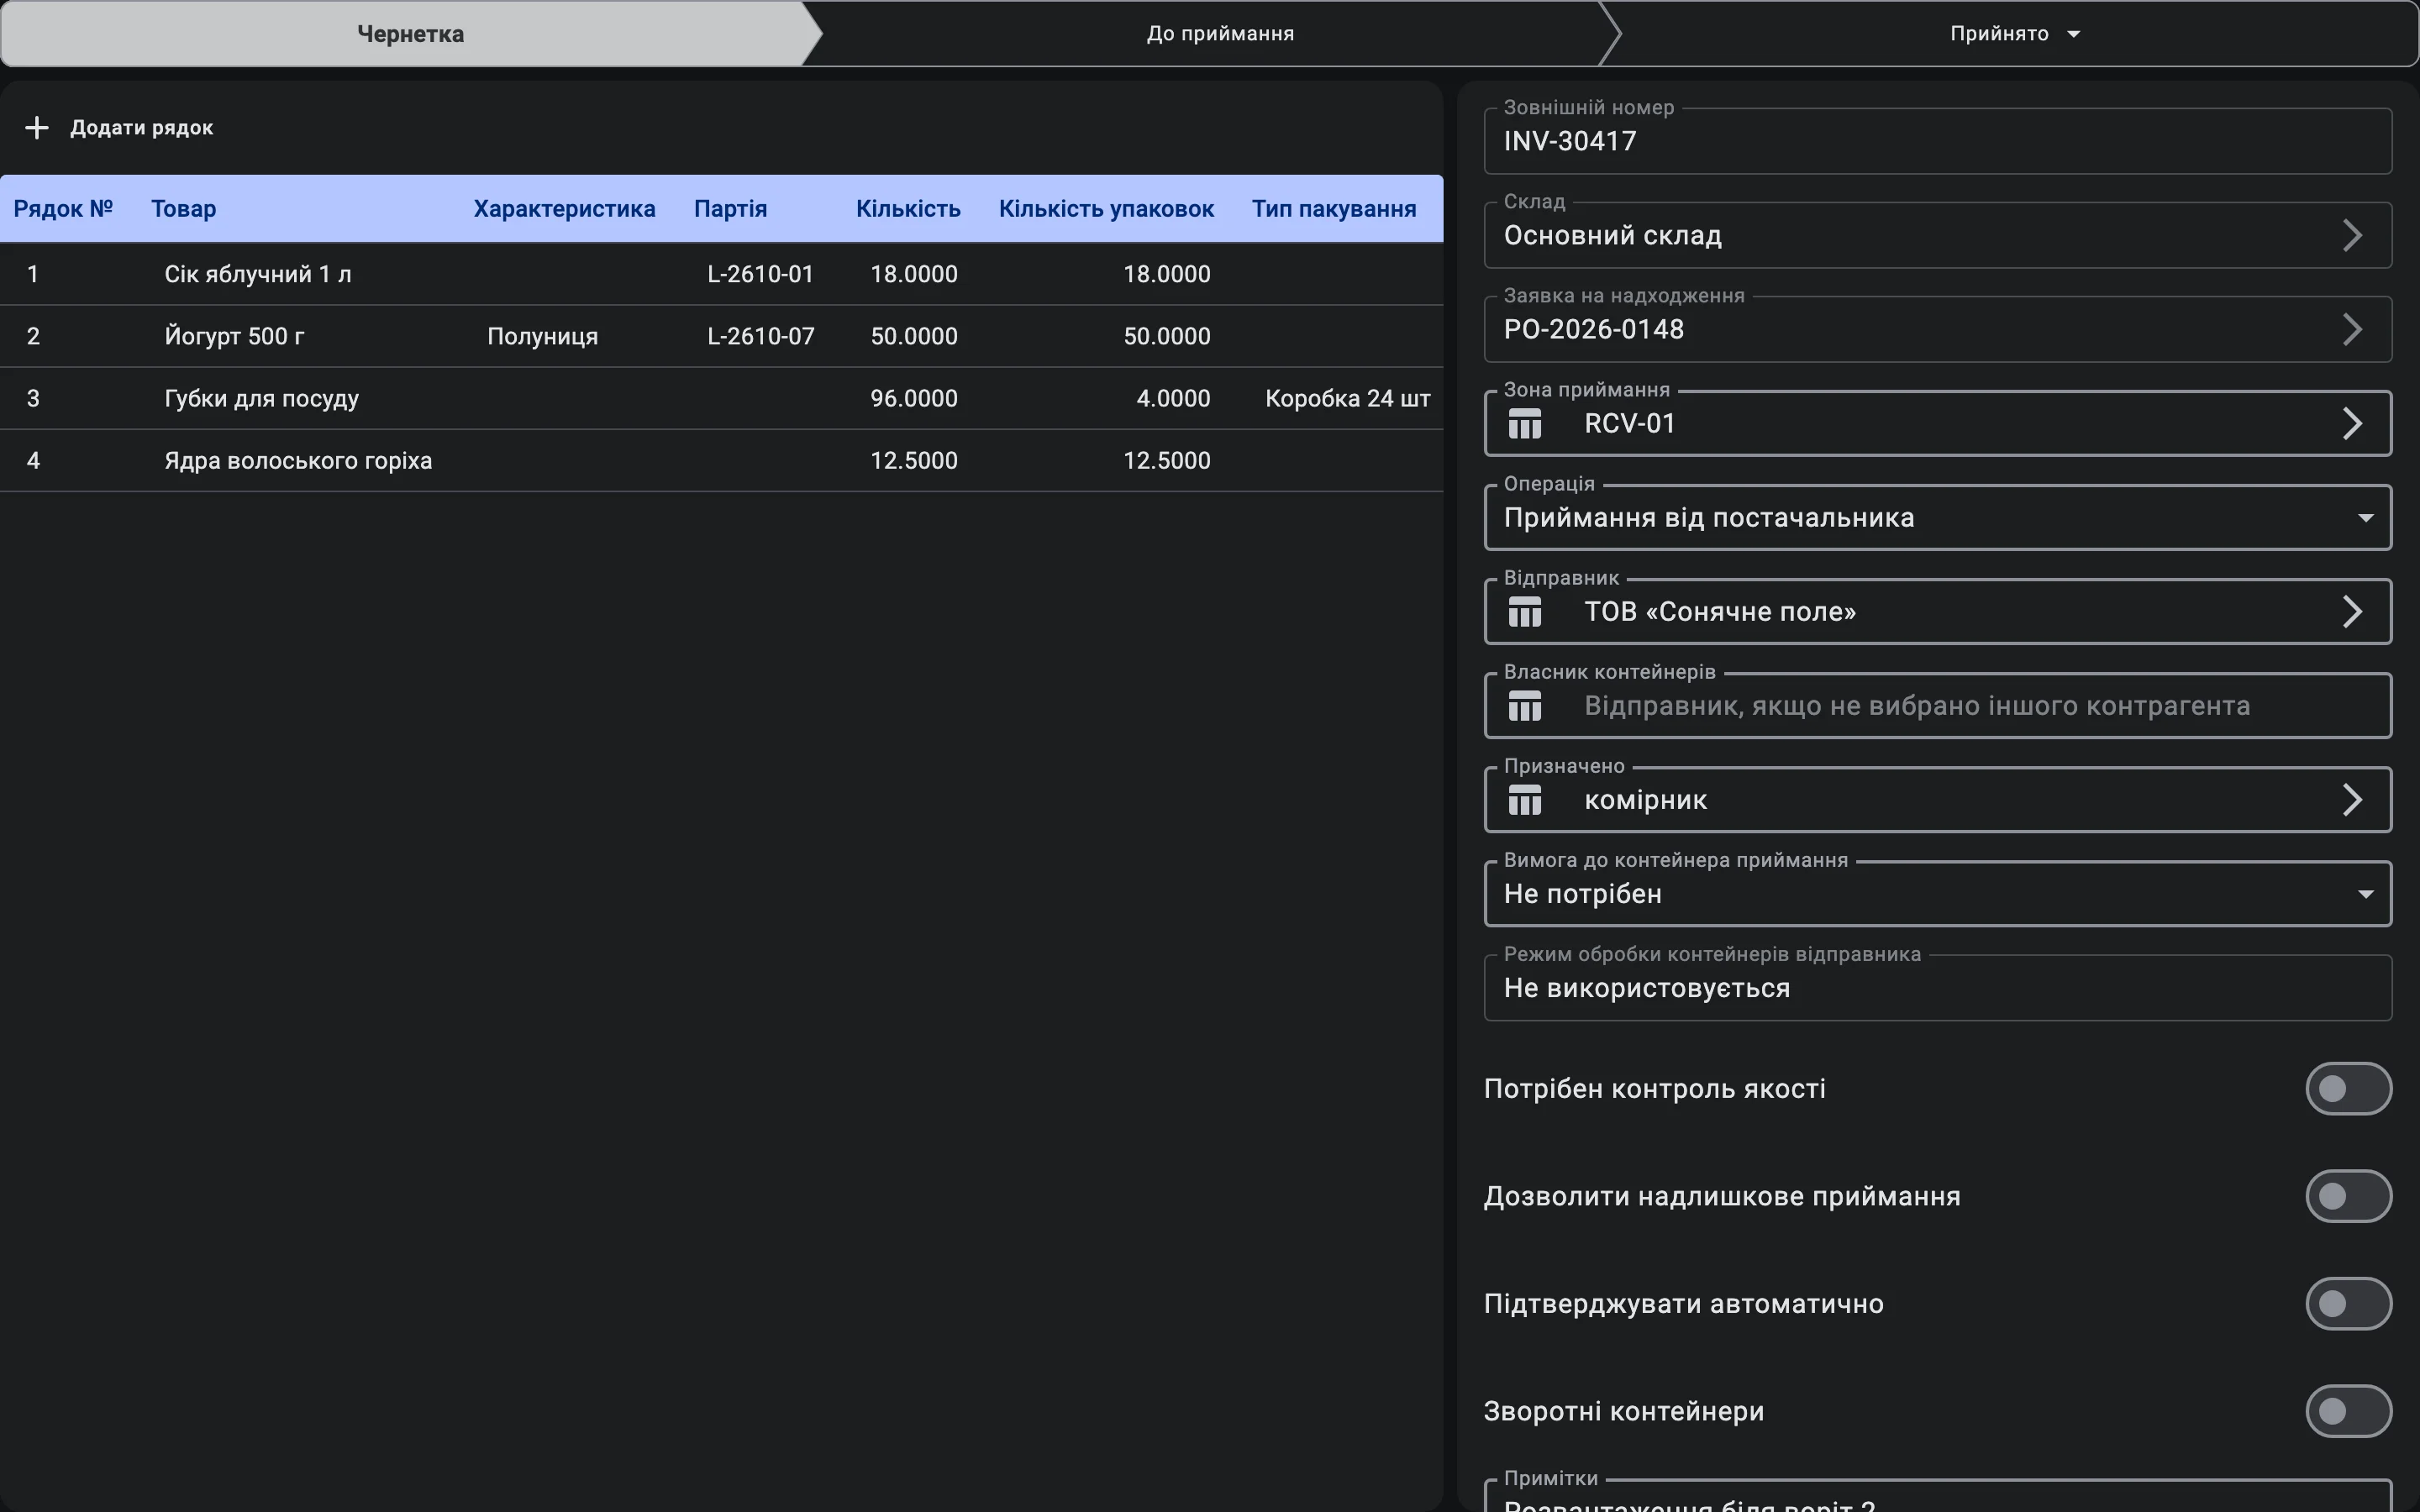Screen dimensions: 2420x1512
Task: Open Склад chevron arrow
Action: click(x=2352, y=236)
